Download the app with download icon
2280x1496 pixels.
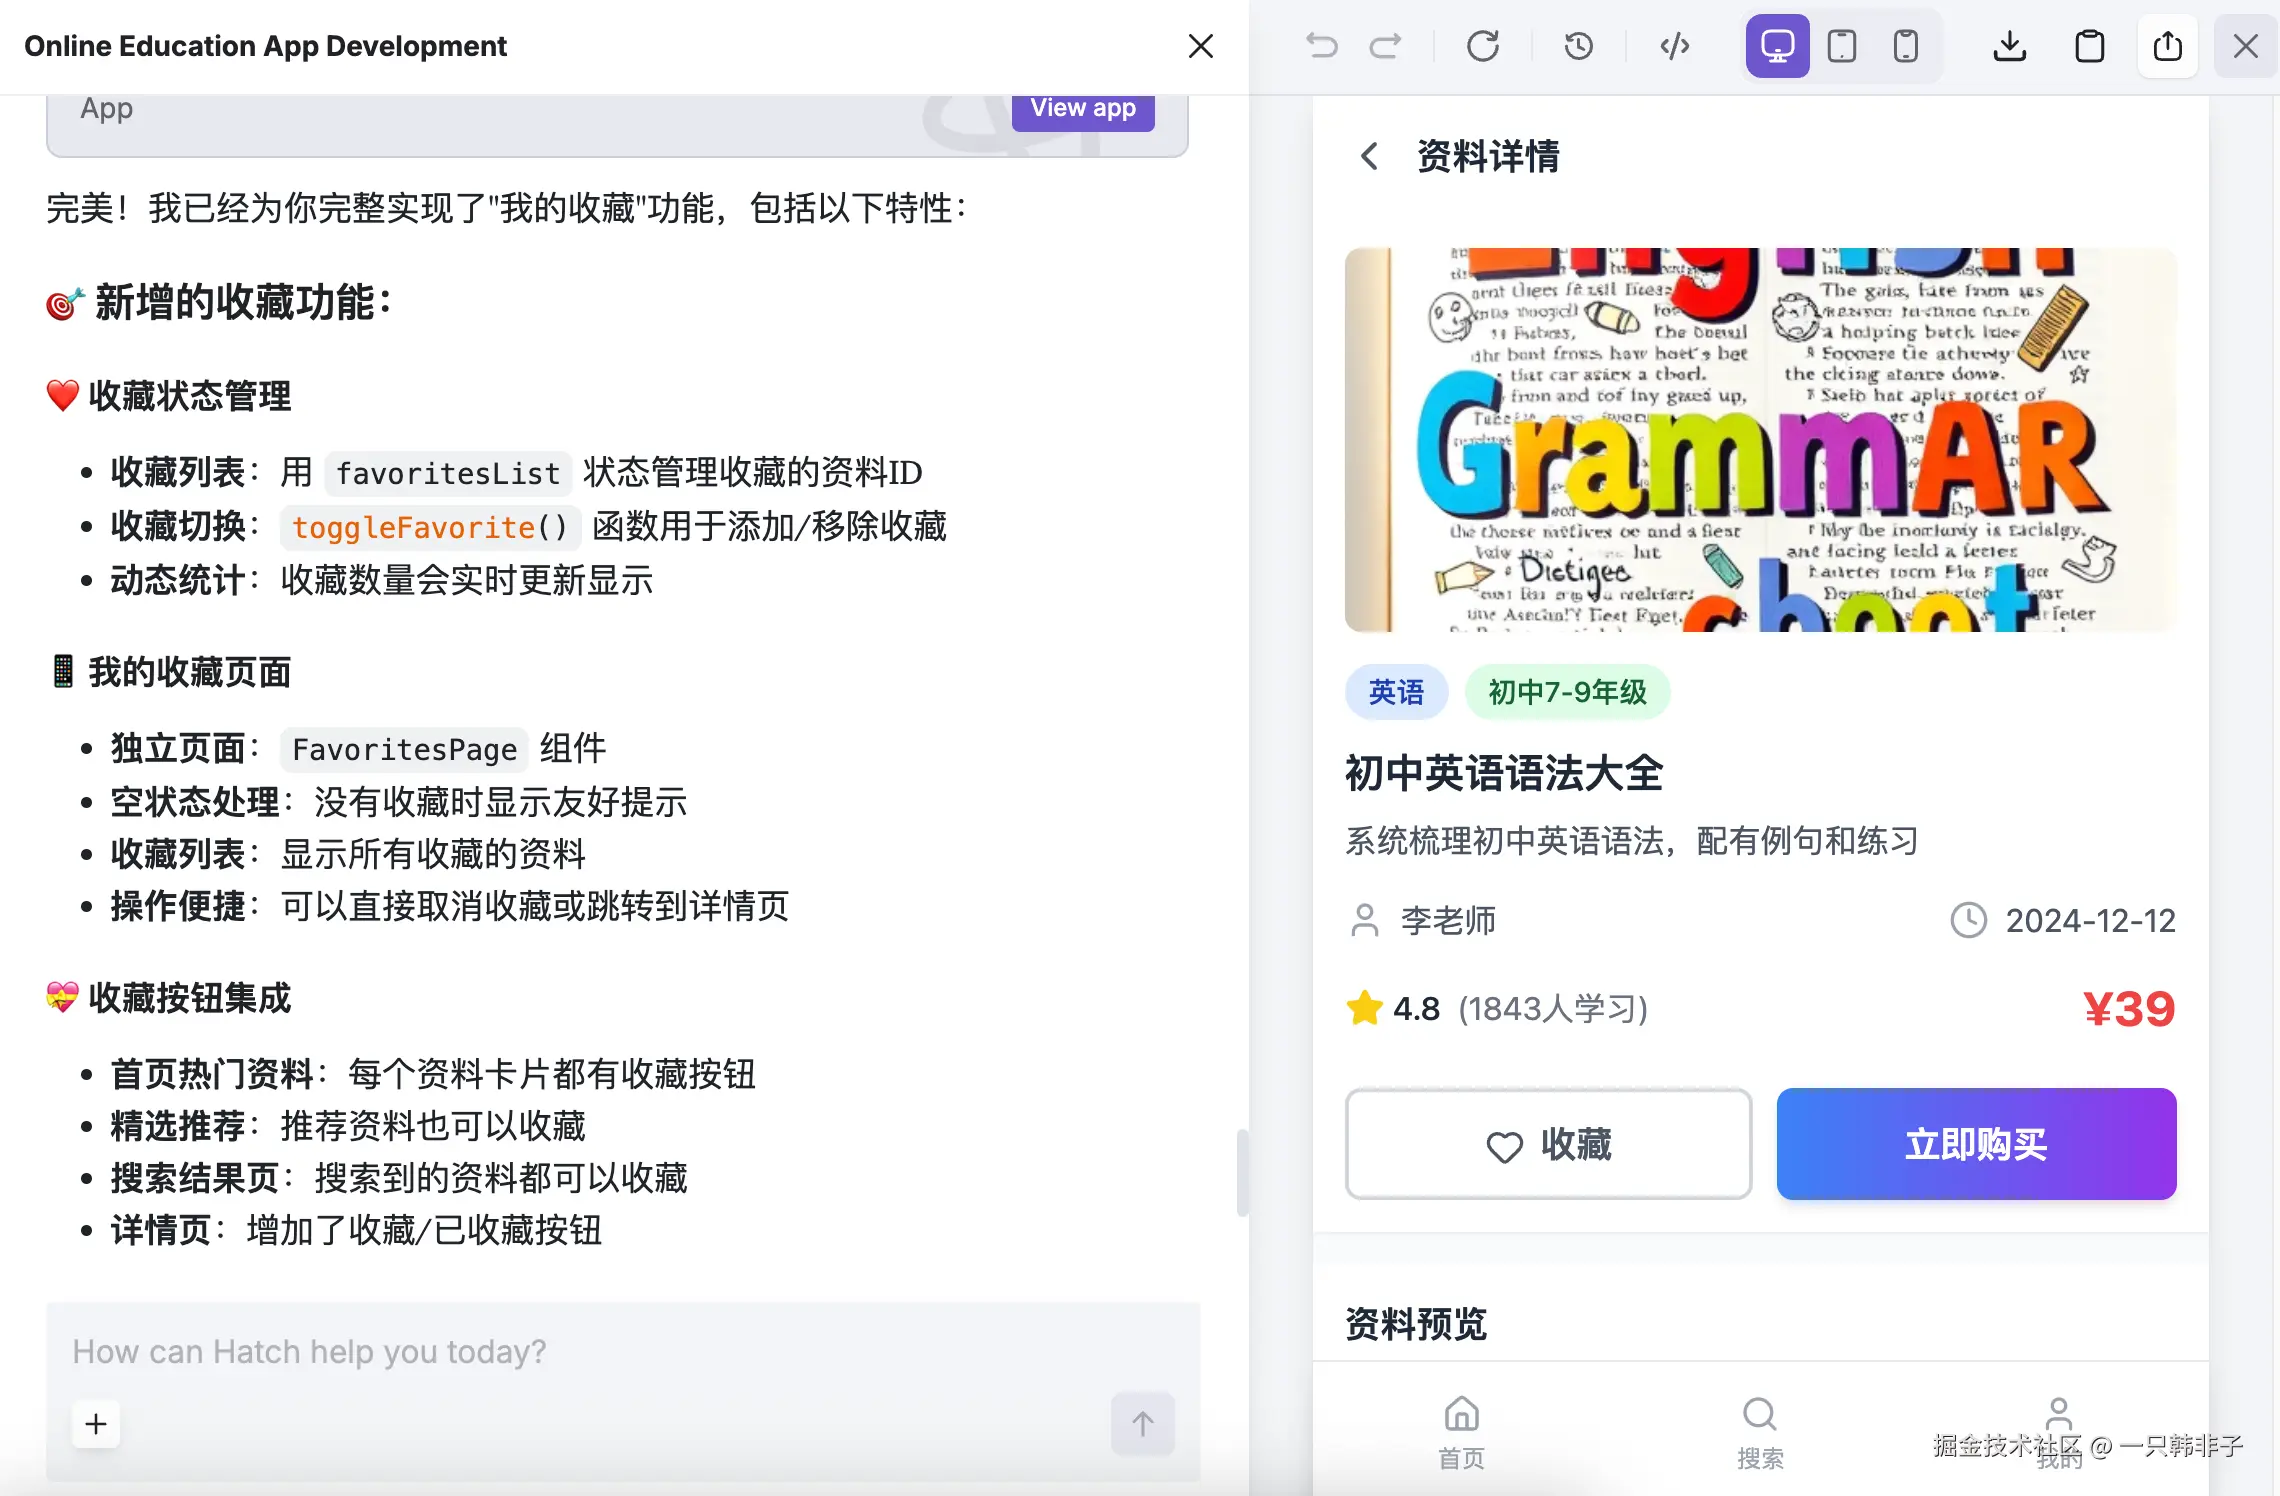pyautogui.click(x=2010, y=46)
